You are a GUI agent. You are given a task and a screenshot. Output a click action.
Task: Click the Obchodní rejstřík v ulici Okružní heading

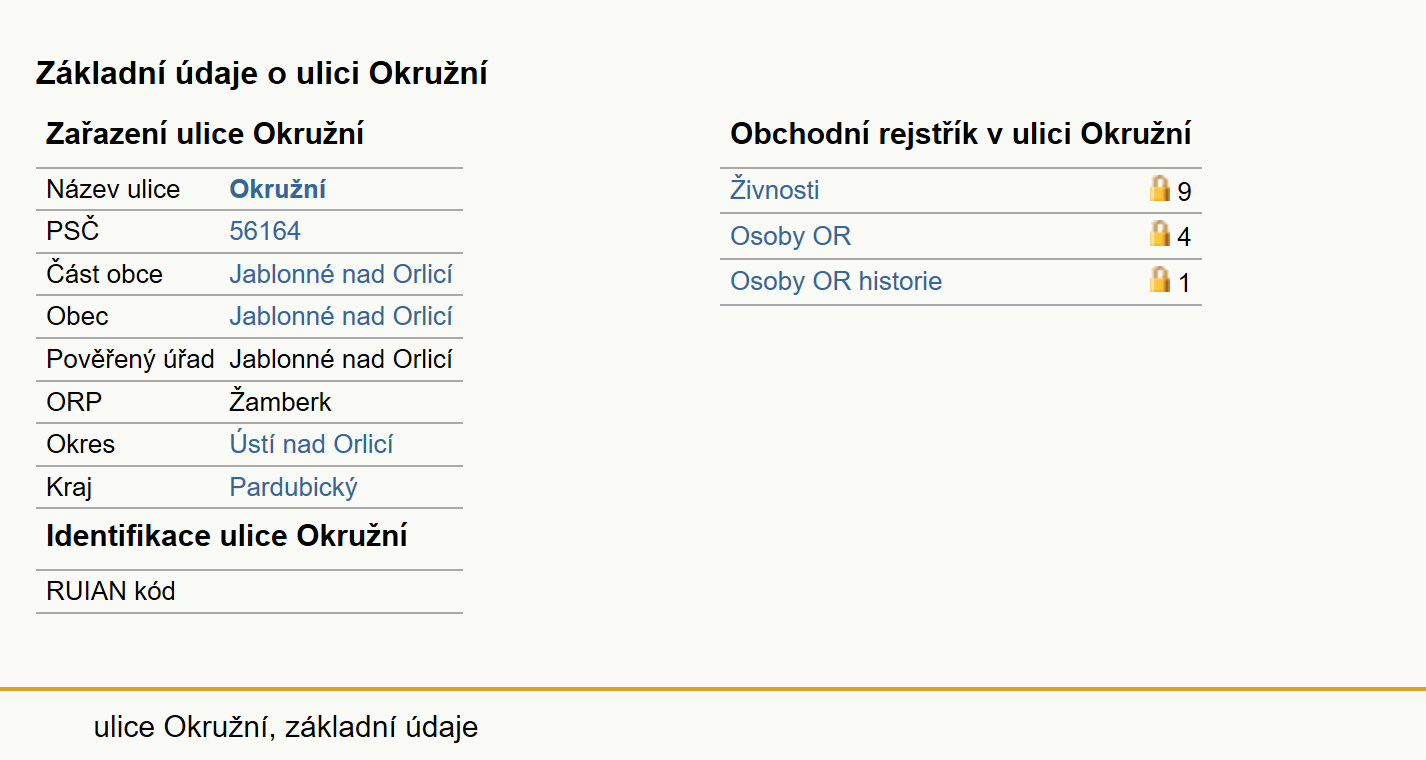click(961, 134)
